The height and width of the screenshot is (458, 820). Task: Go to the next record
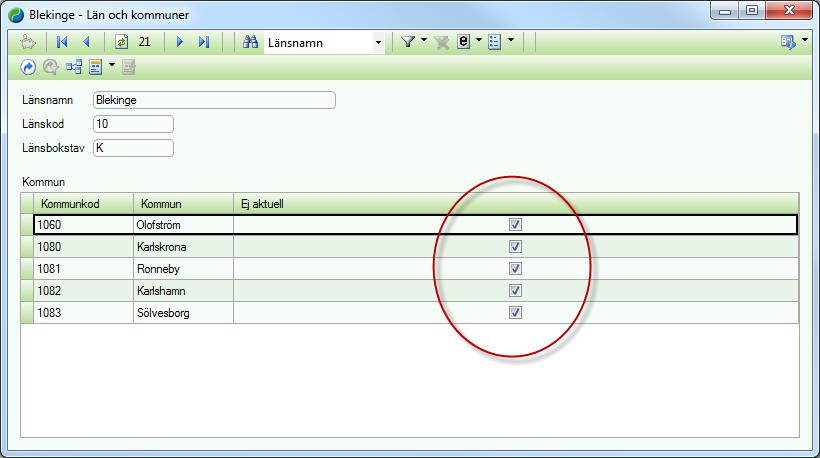[x=180, y=42]
